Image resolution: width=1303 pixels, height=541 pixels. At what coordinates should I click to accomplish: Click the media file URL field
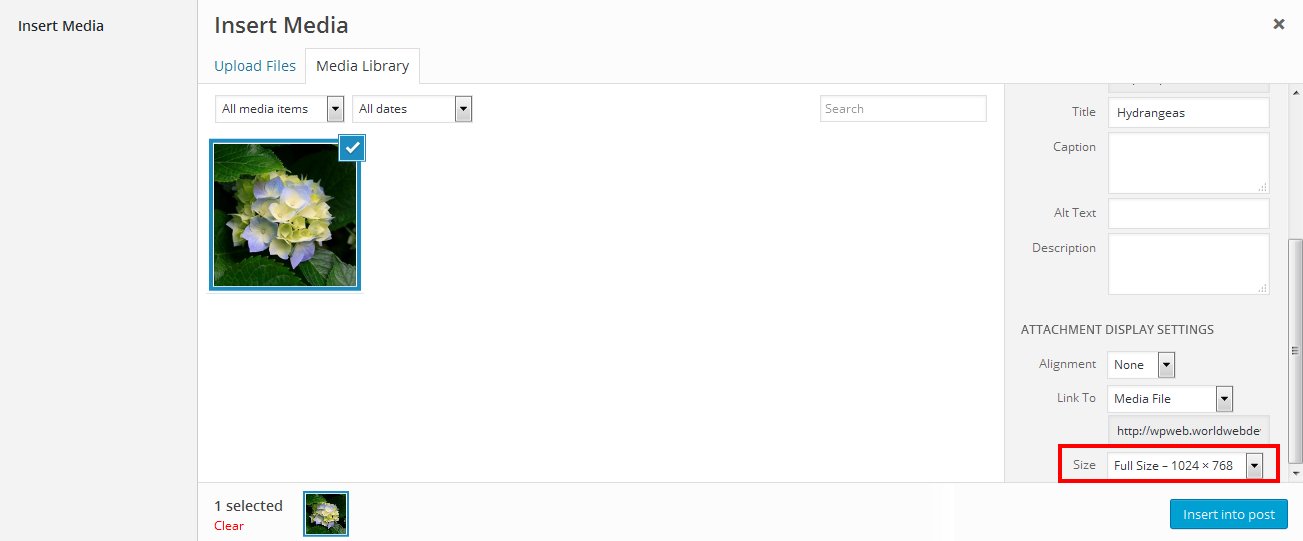(1188, 431)
